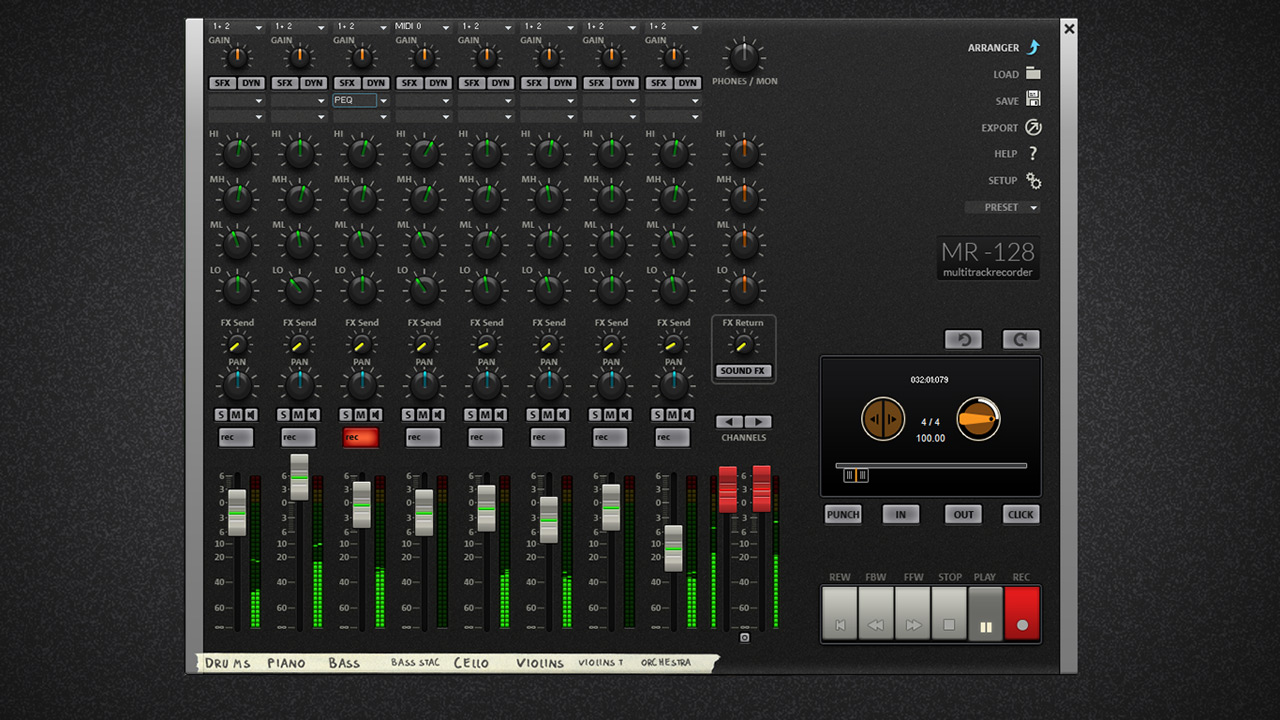Open input dropdown on Orchestra channel

point(673,27)
